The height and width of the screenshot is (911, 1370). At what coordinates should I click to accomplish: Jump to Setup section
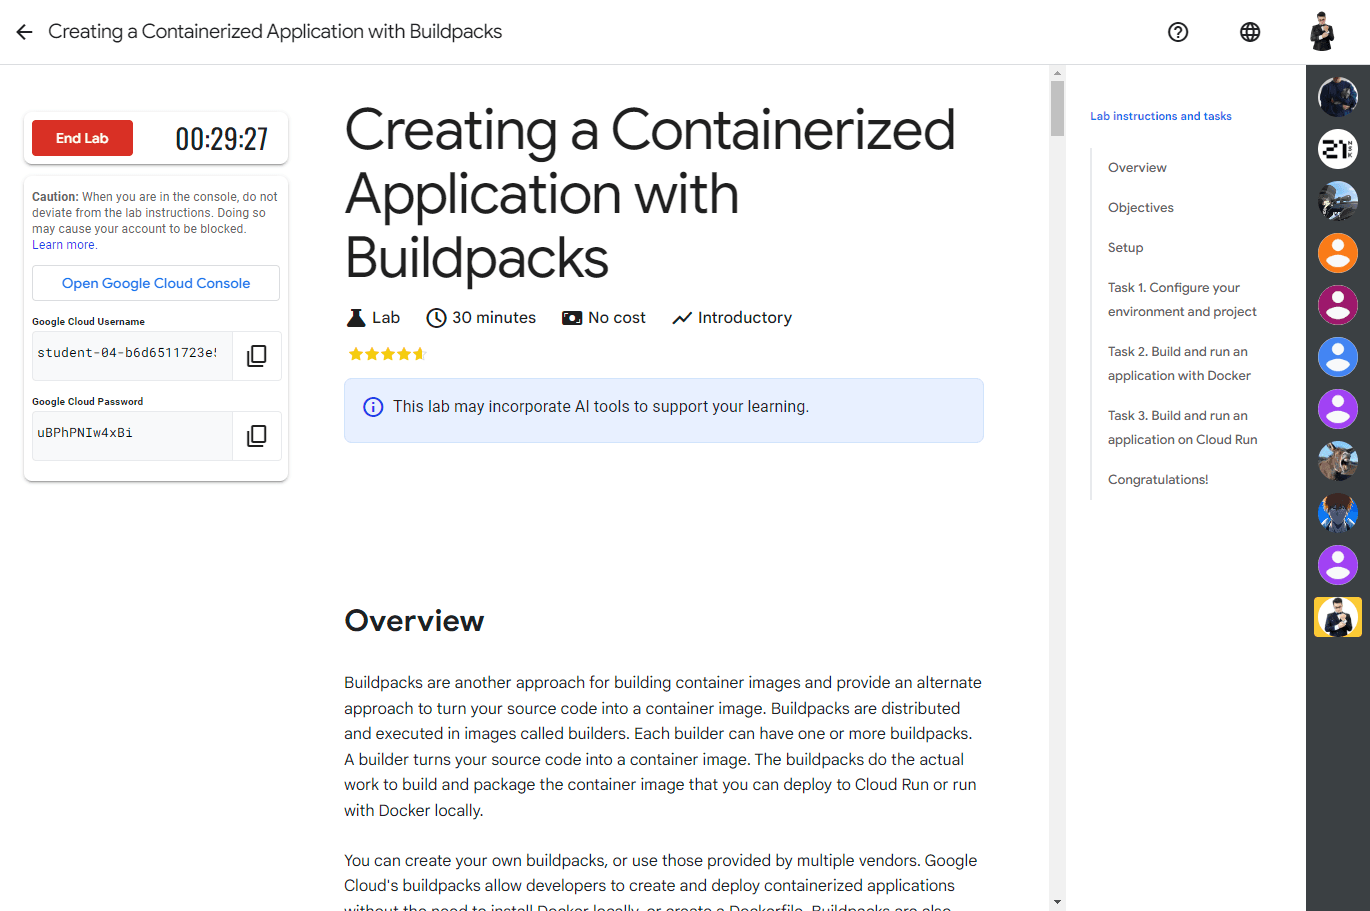click(x=1125, y=248)
